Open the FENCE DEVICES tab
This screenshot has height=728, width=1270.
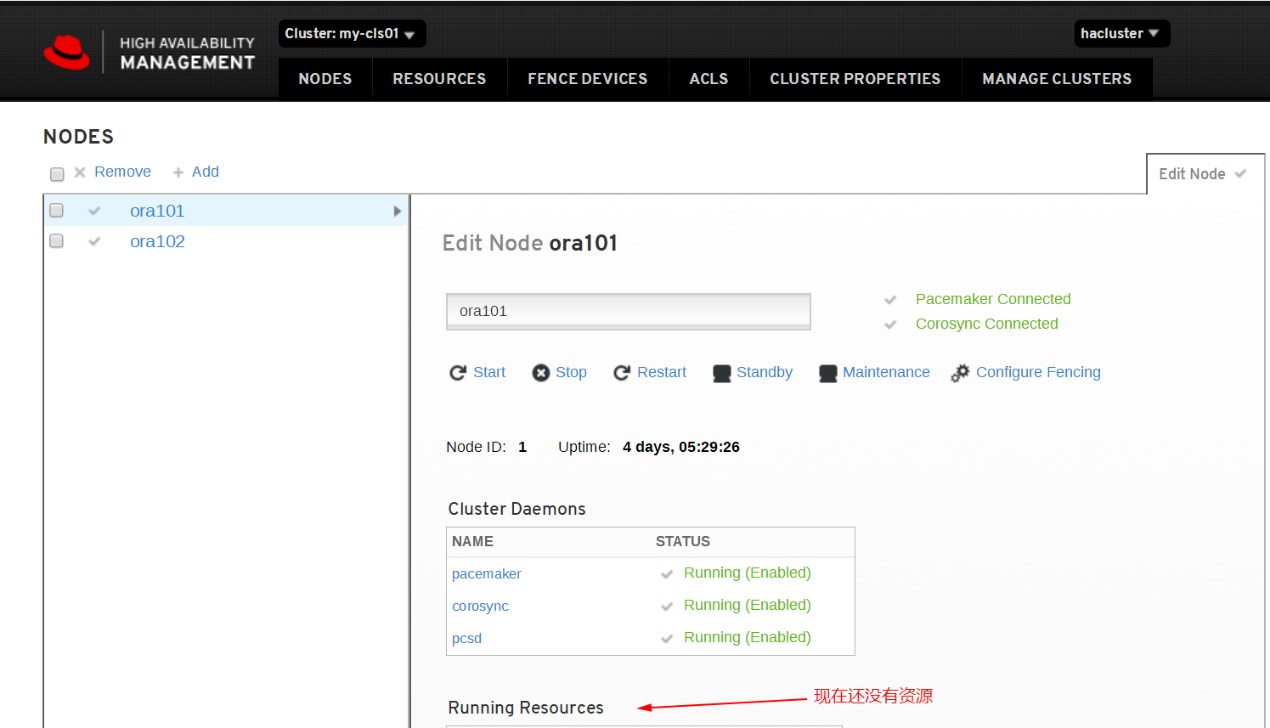pyautogui.click(x=587, y=78)
